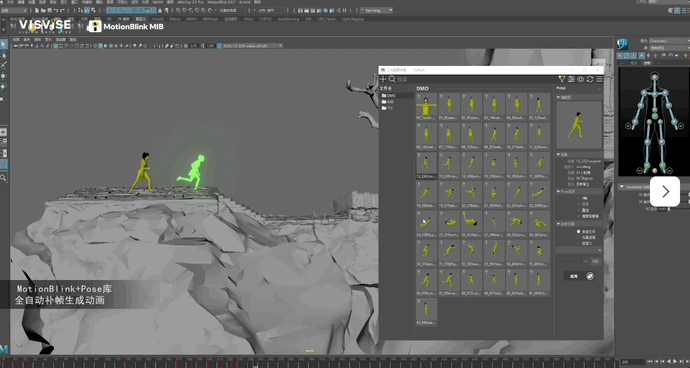Click the eye visibility icon in library toolbar
The image size is (690, 368).
pyautogui.click(x=580, y=79)
